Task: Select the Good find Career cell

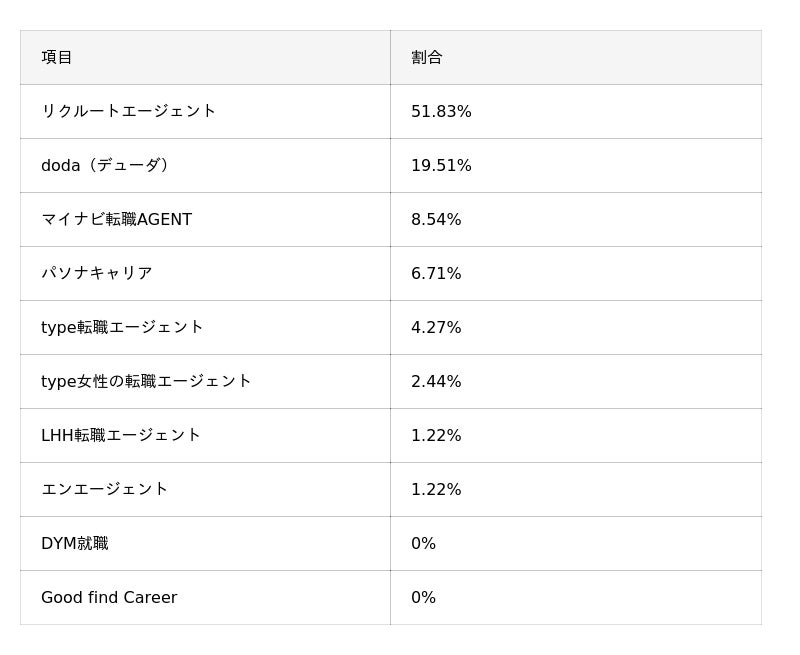Action: tap(109, 597)
